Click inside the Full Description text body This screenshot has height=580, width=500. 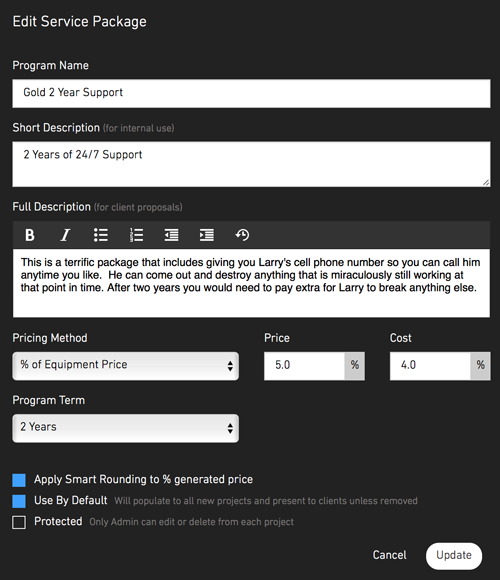[x=251, y=283]
